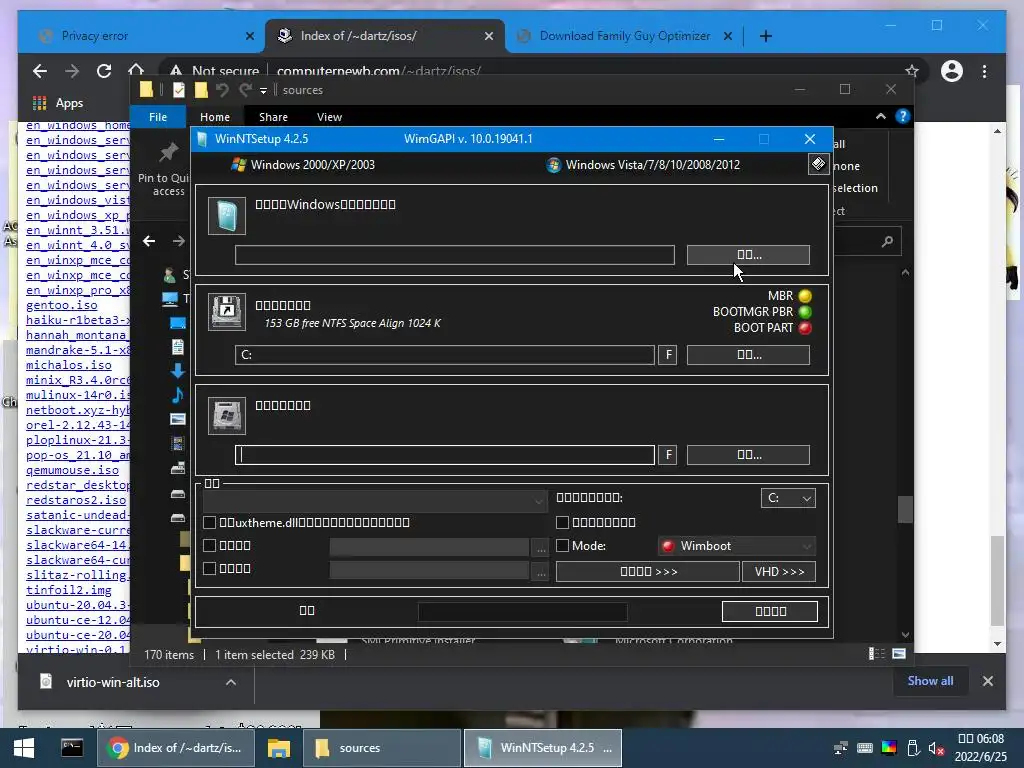Click the green BOOTMGR PBR status light
Viewport: 1024px width, 768px height.
click(805, 312)
